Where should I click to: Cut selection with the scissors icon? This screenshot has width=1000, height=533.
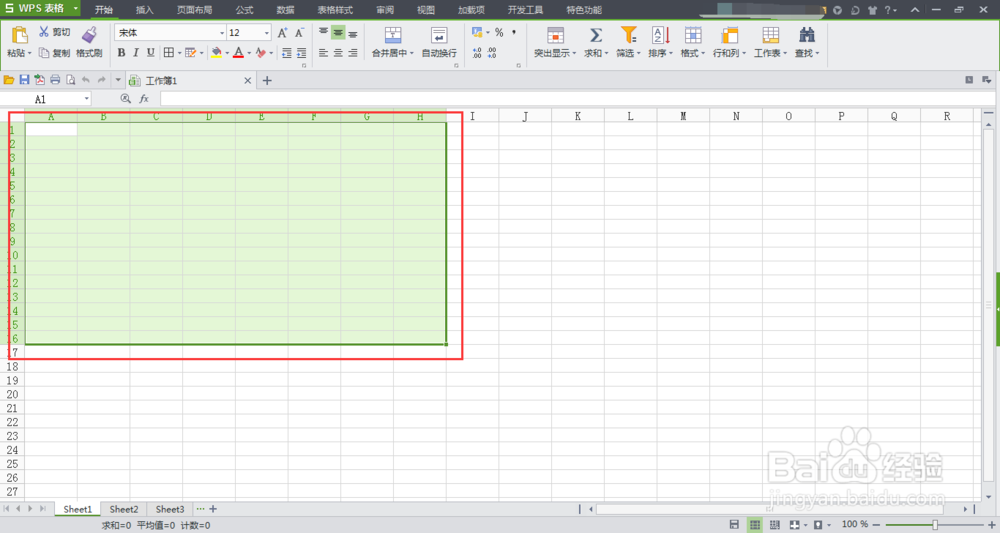click(x=44, y=32)
